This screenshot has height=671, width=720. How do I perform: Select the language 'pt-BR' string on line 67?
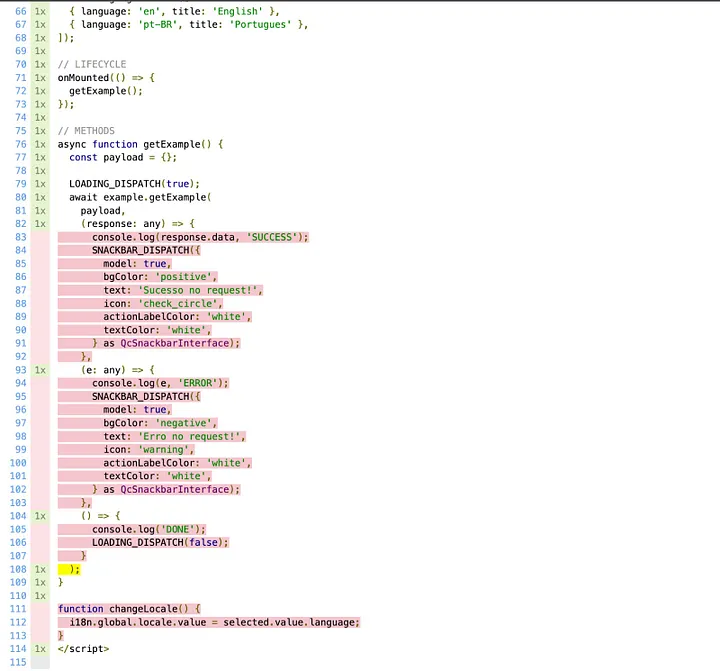point(160,24)
